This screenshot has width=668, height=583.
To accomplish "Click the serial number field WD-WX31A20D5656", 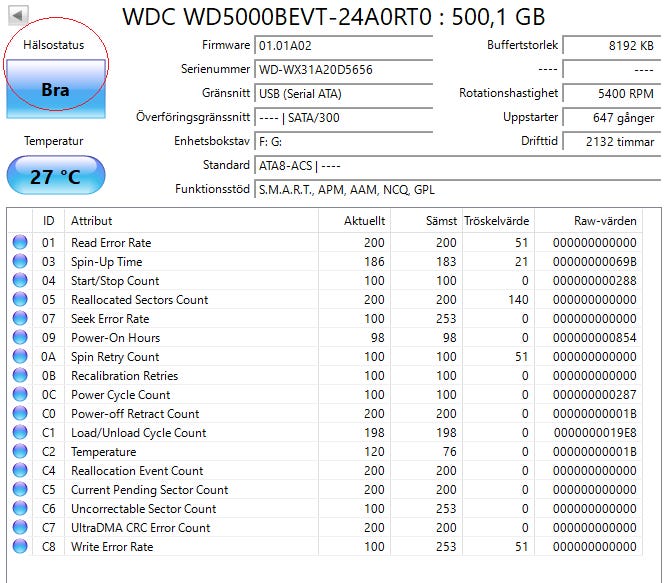I will pos(343,69).
